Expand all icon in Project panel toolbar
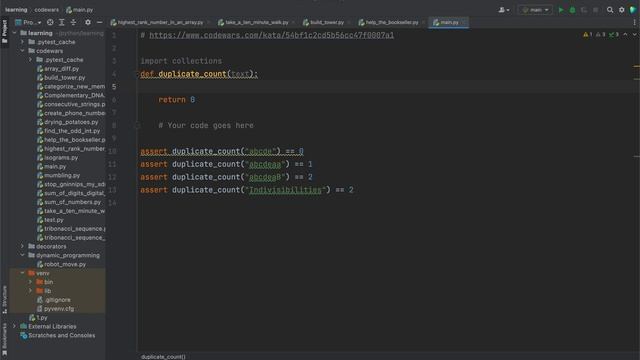 click(62, 22)
